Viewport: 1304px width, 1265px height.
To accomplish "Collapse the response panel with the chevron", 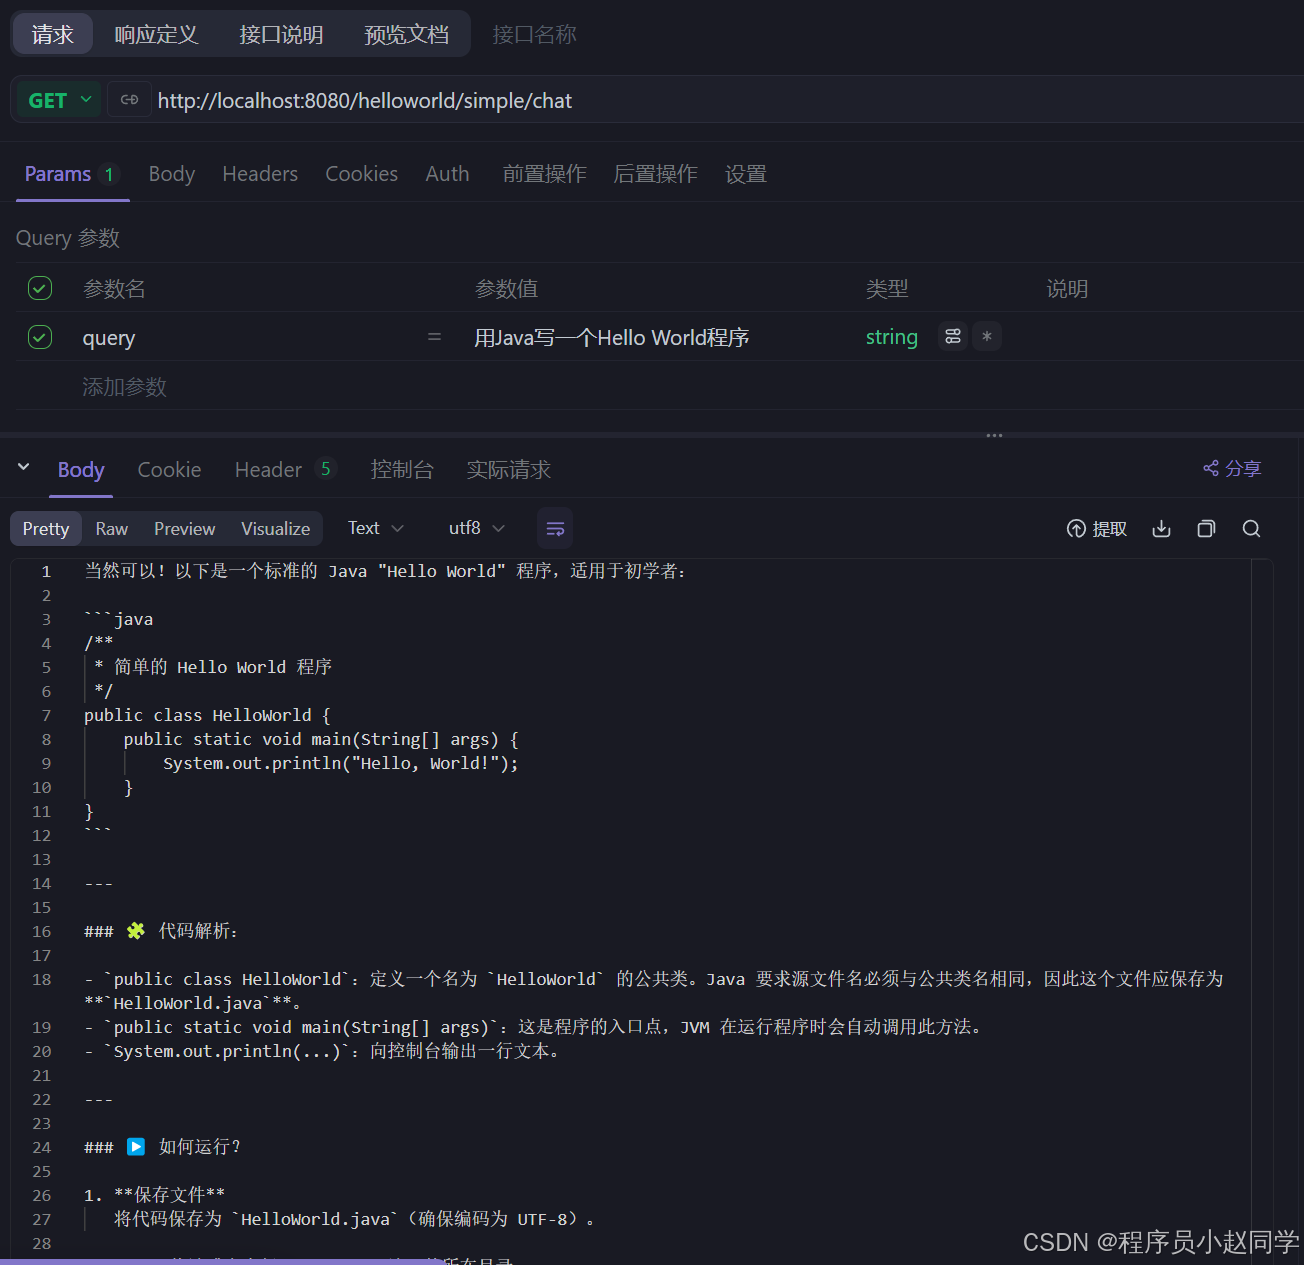I will pyautogui.click(x=24, y=467).
